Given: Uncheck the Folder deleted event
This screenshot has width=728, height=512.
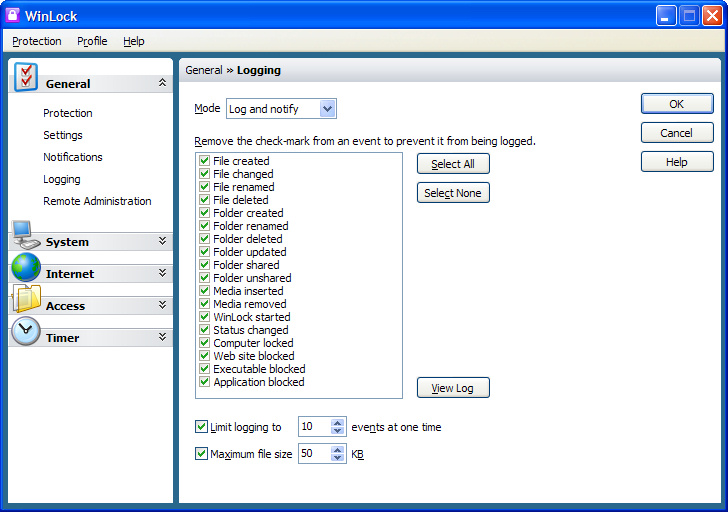Looking at the screenshot, I should point(204,239).
